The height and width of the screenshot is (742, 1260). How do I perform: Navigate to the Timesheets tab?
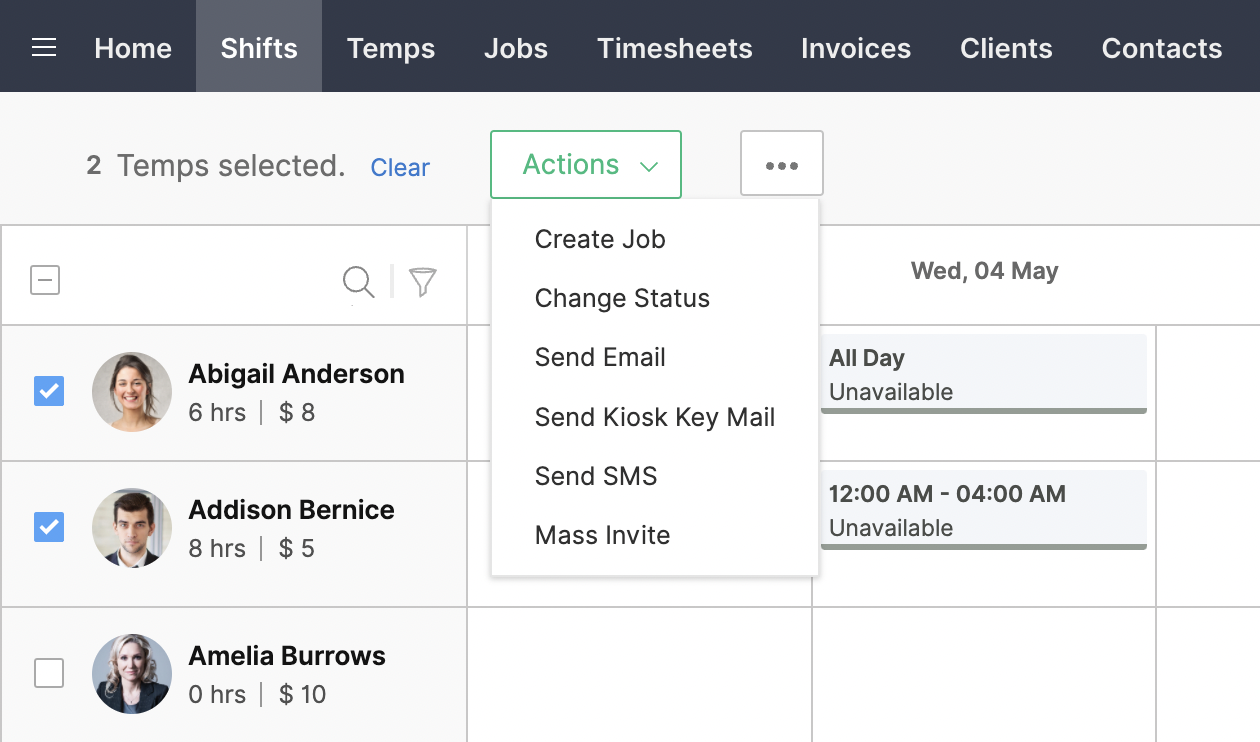(x=674, y=46)
